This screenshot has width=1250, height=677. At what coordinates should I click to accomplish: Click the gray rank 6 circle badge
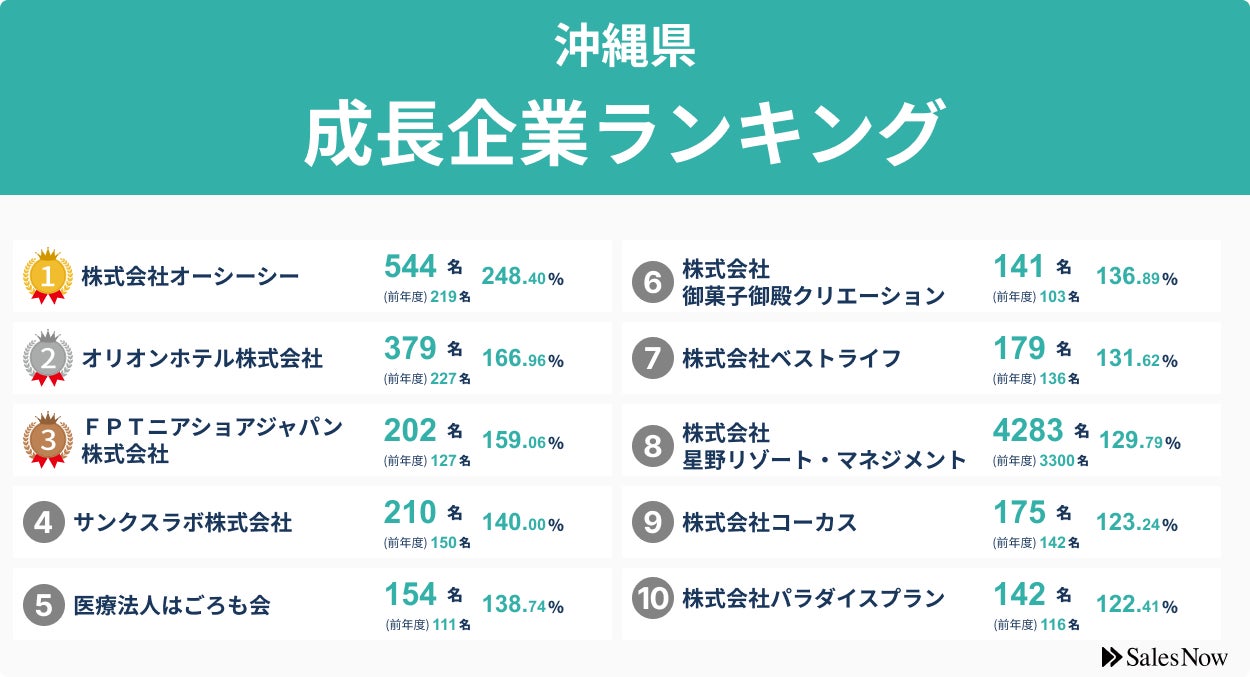(652, 283)
